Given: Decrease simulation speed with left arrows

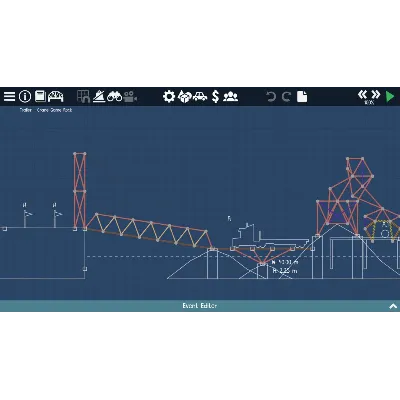Looking at the screenshot, I should click(362, 94).
